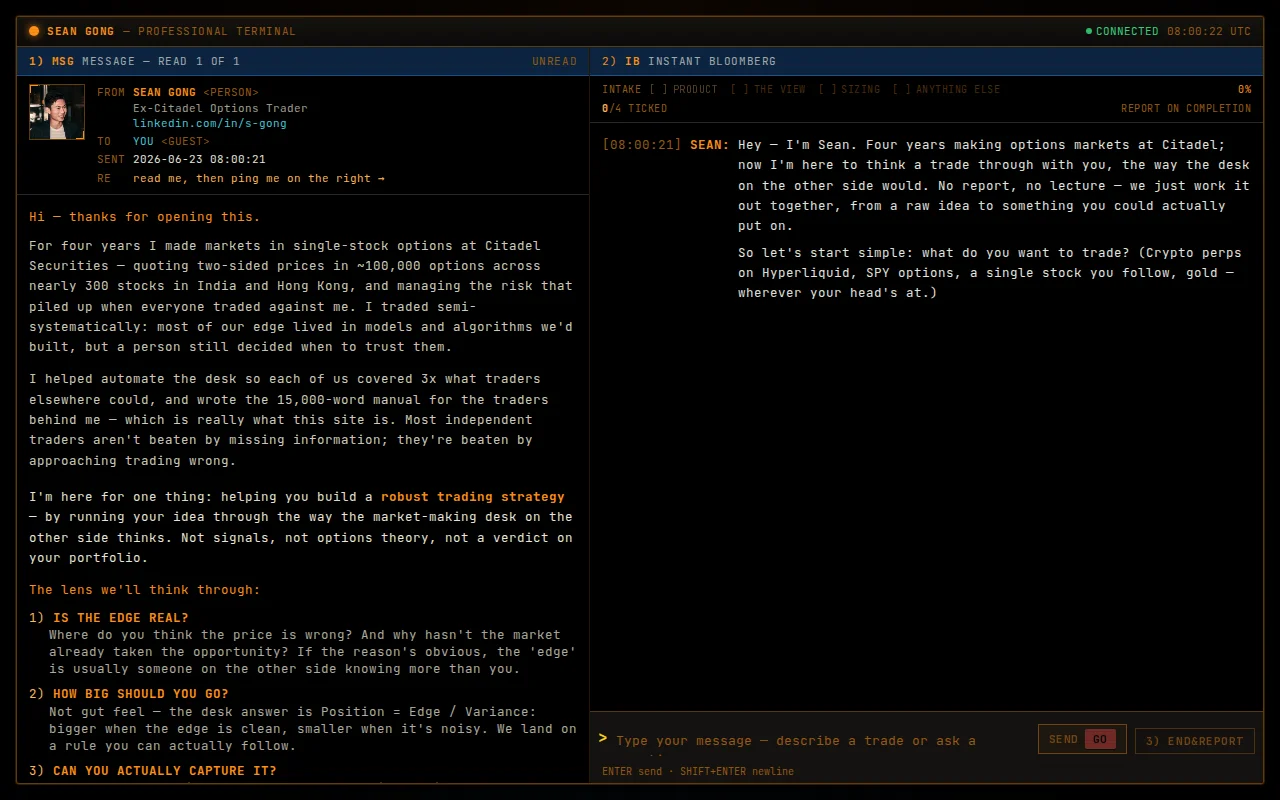
Task: Click 'Hi — thanks for opening this.' greeting
Action: [x=145, y=217]
